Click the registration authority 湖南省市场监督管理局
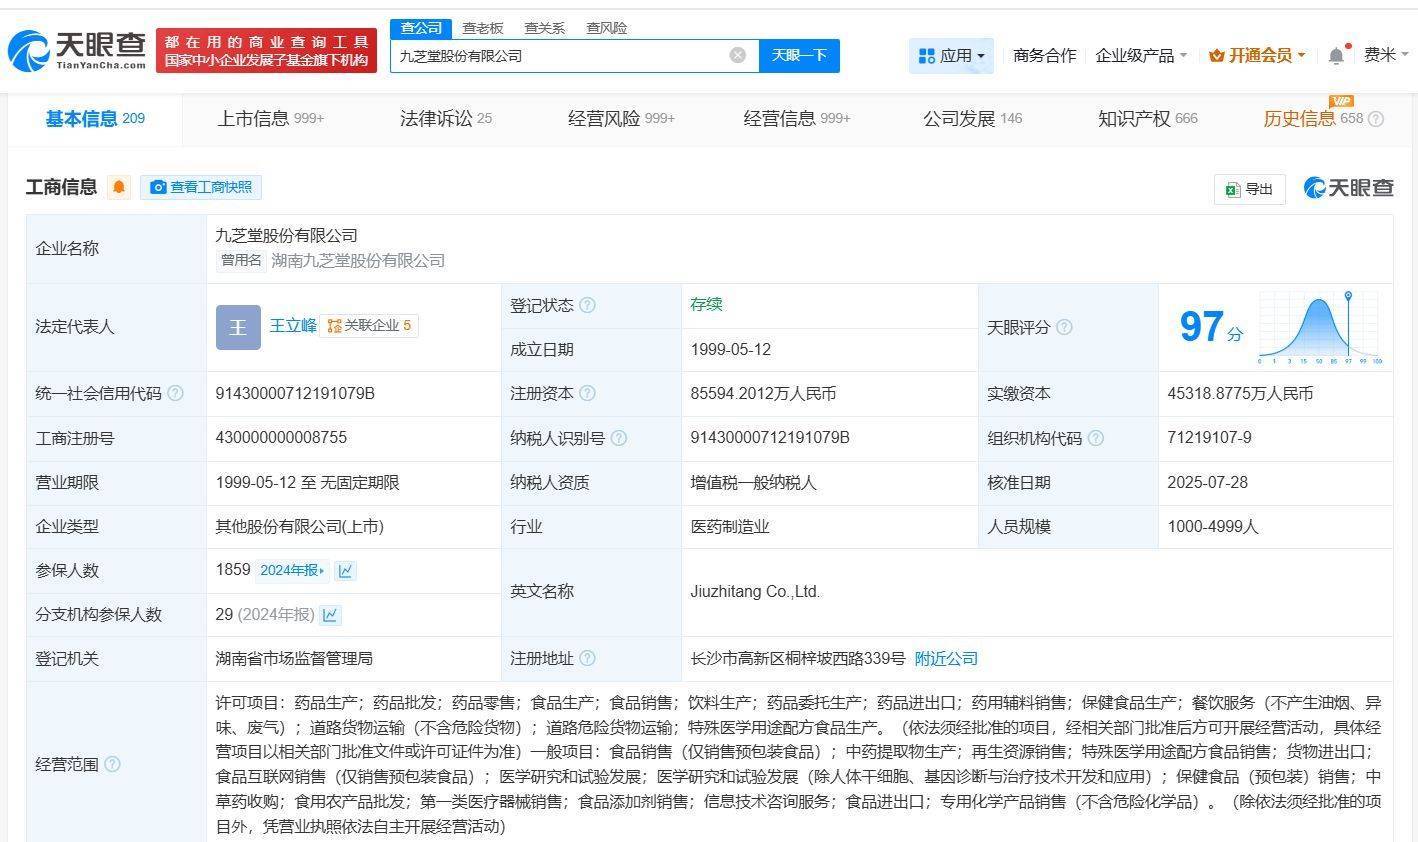The height and width of the screenshot is (842, 1418). (x=294, y=658)
